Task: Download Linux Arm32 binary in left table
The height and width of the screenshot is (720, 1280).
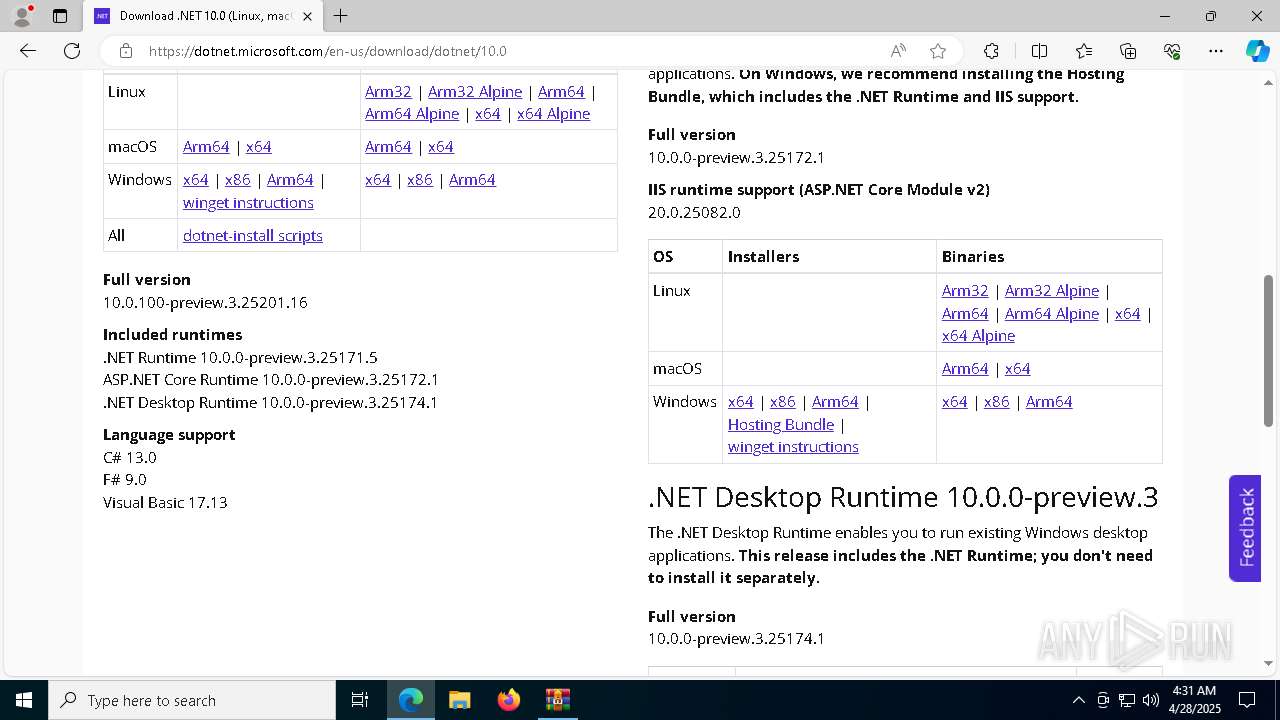Action: [388, 92]
